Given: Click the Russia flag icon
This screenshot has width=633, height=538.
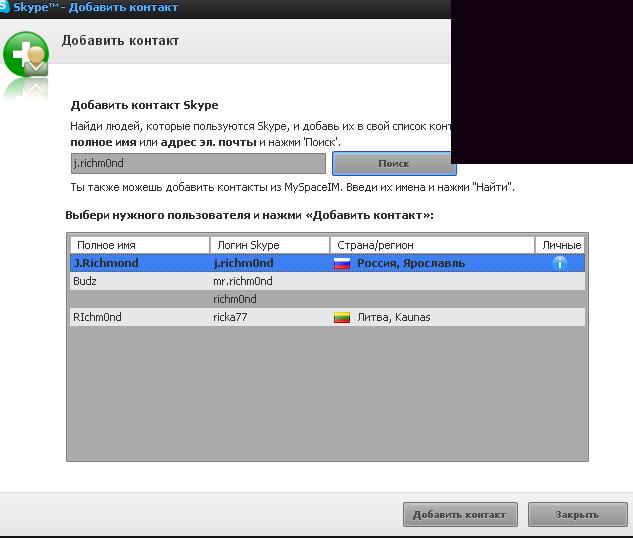Looking at the screenshot, I should 342,264.
